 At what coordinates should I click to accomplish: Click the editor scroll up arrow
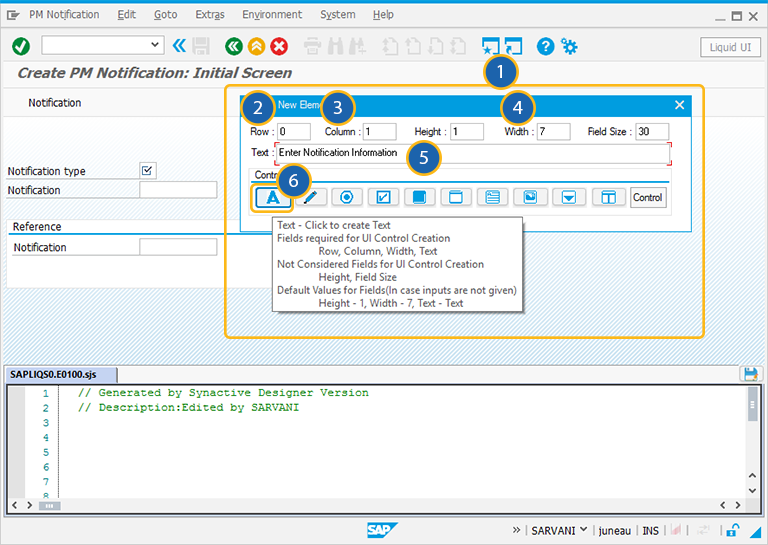[x=752, y=475]
